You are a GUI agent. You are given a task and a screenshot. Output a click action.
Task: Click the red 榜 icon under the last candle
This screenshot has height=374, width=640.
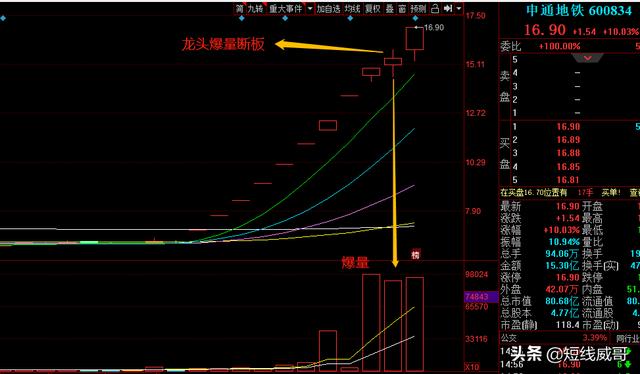coord(416,254)
